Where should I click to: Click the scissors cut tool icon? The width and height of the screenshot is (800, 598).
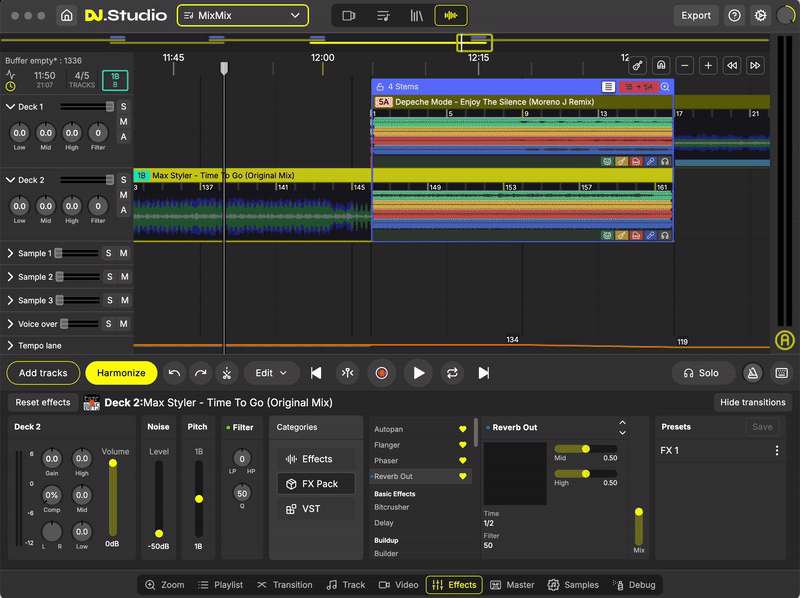click(227, 373)
